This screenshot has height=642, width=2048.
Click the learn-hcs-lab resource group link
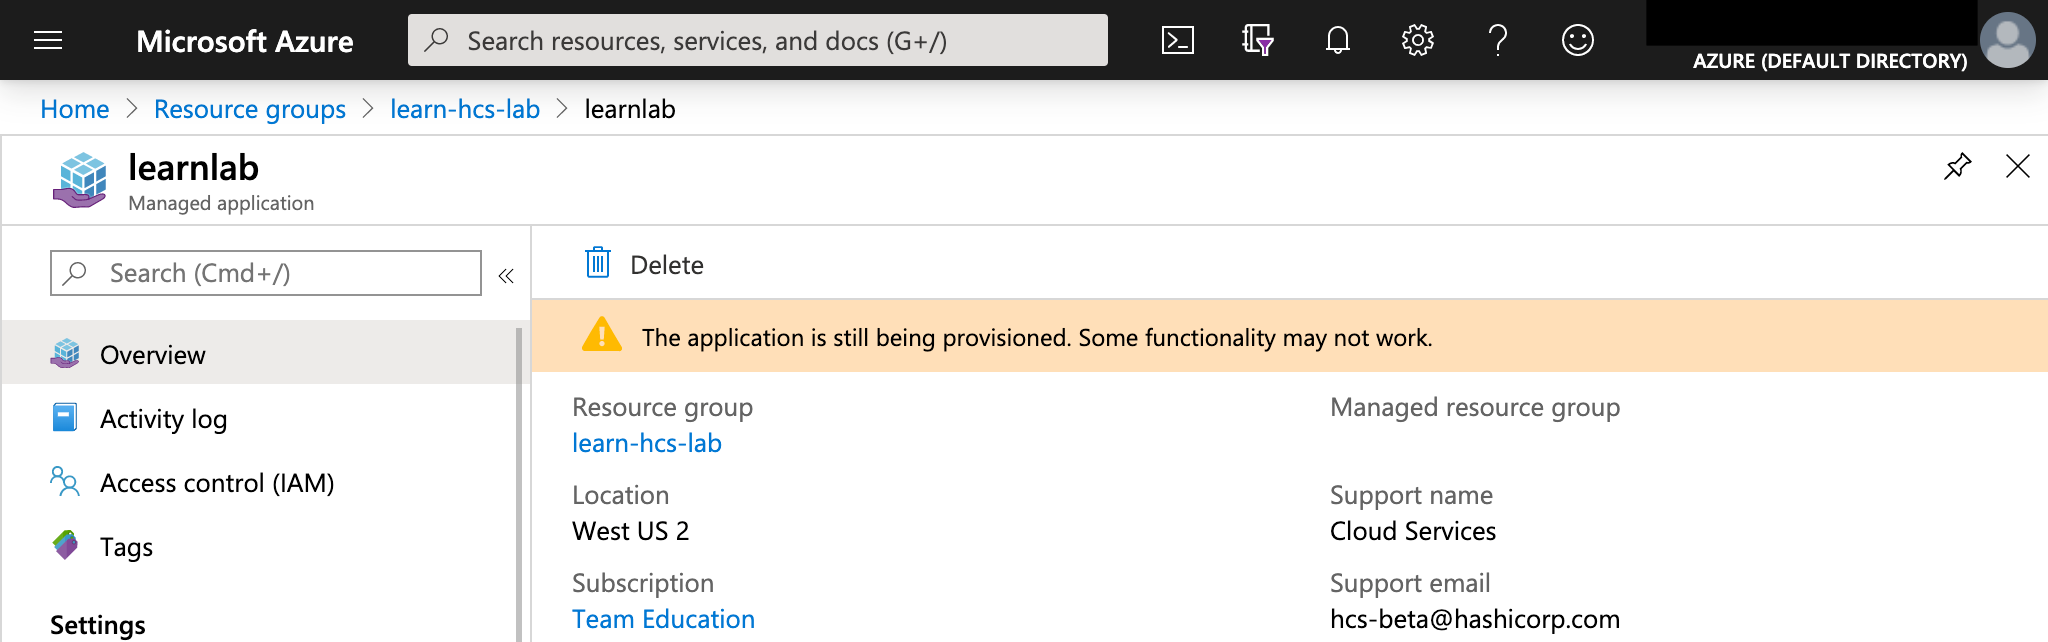(646, 443)
